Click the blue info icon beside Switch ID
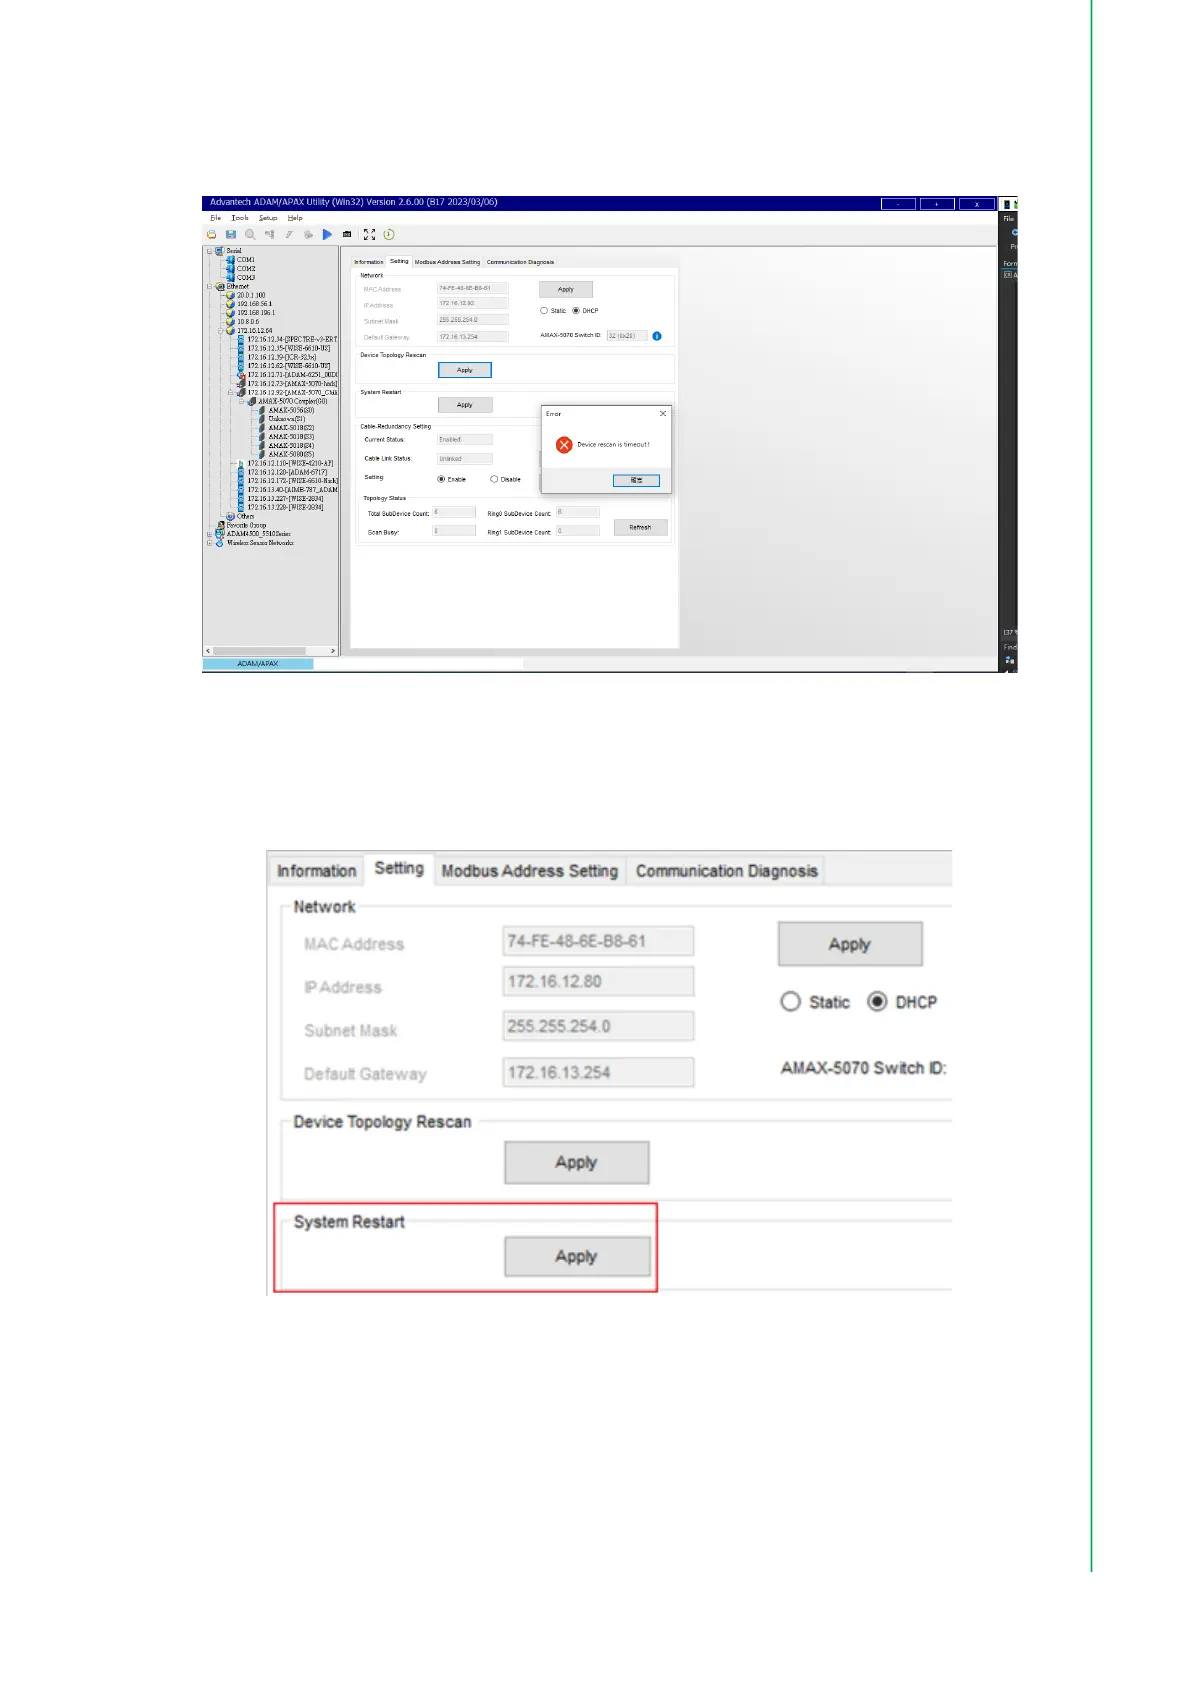 pyautogui.click(x=657, y=336)
